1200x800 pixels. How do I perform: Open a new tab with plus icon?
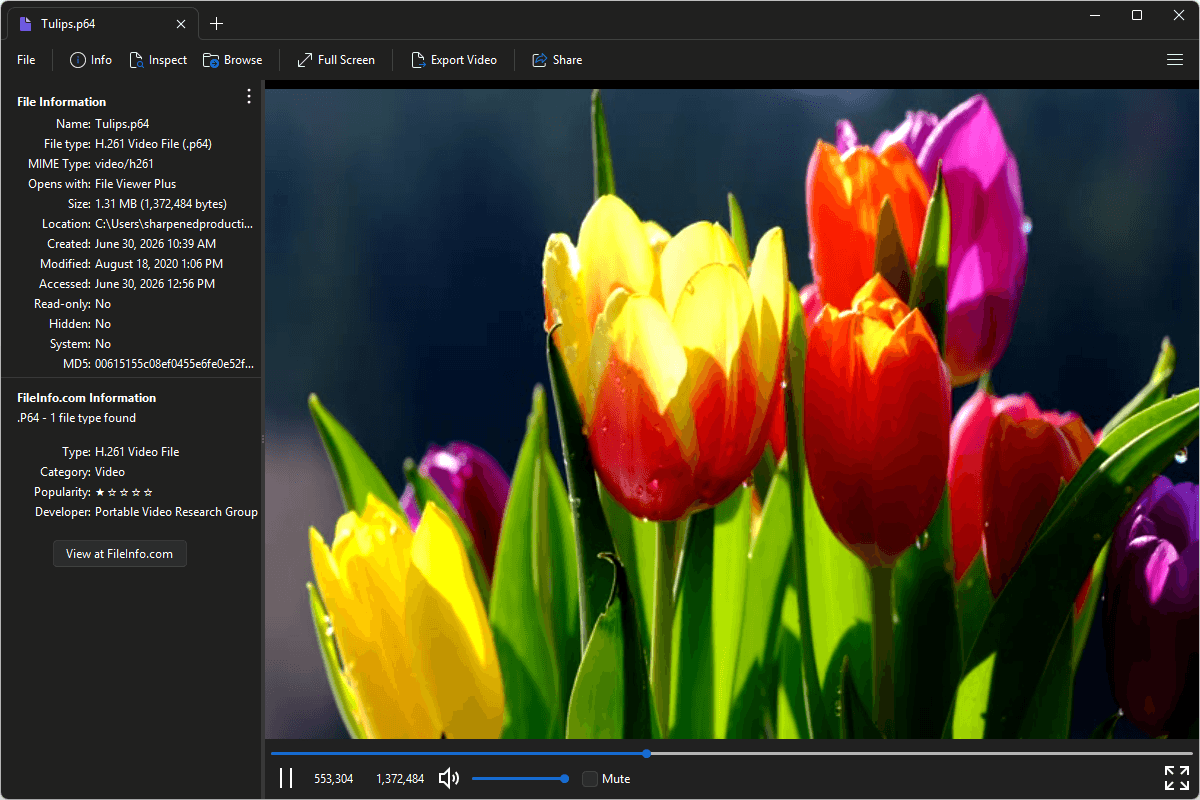tap(217, 24)
